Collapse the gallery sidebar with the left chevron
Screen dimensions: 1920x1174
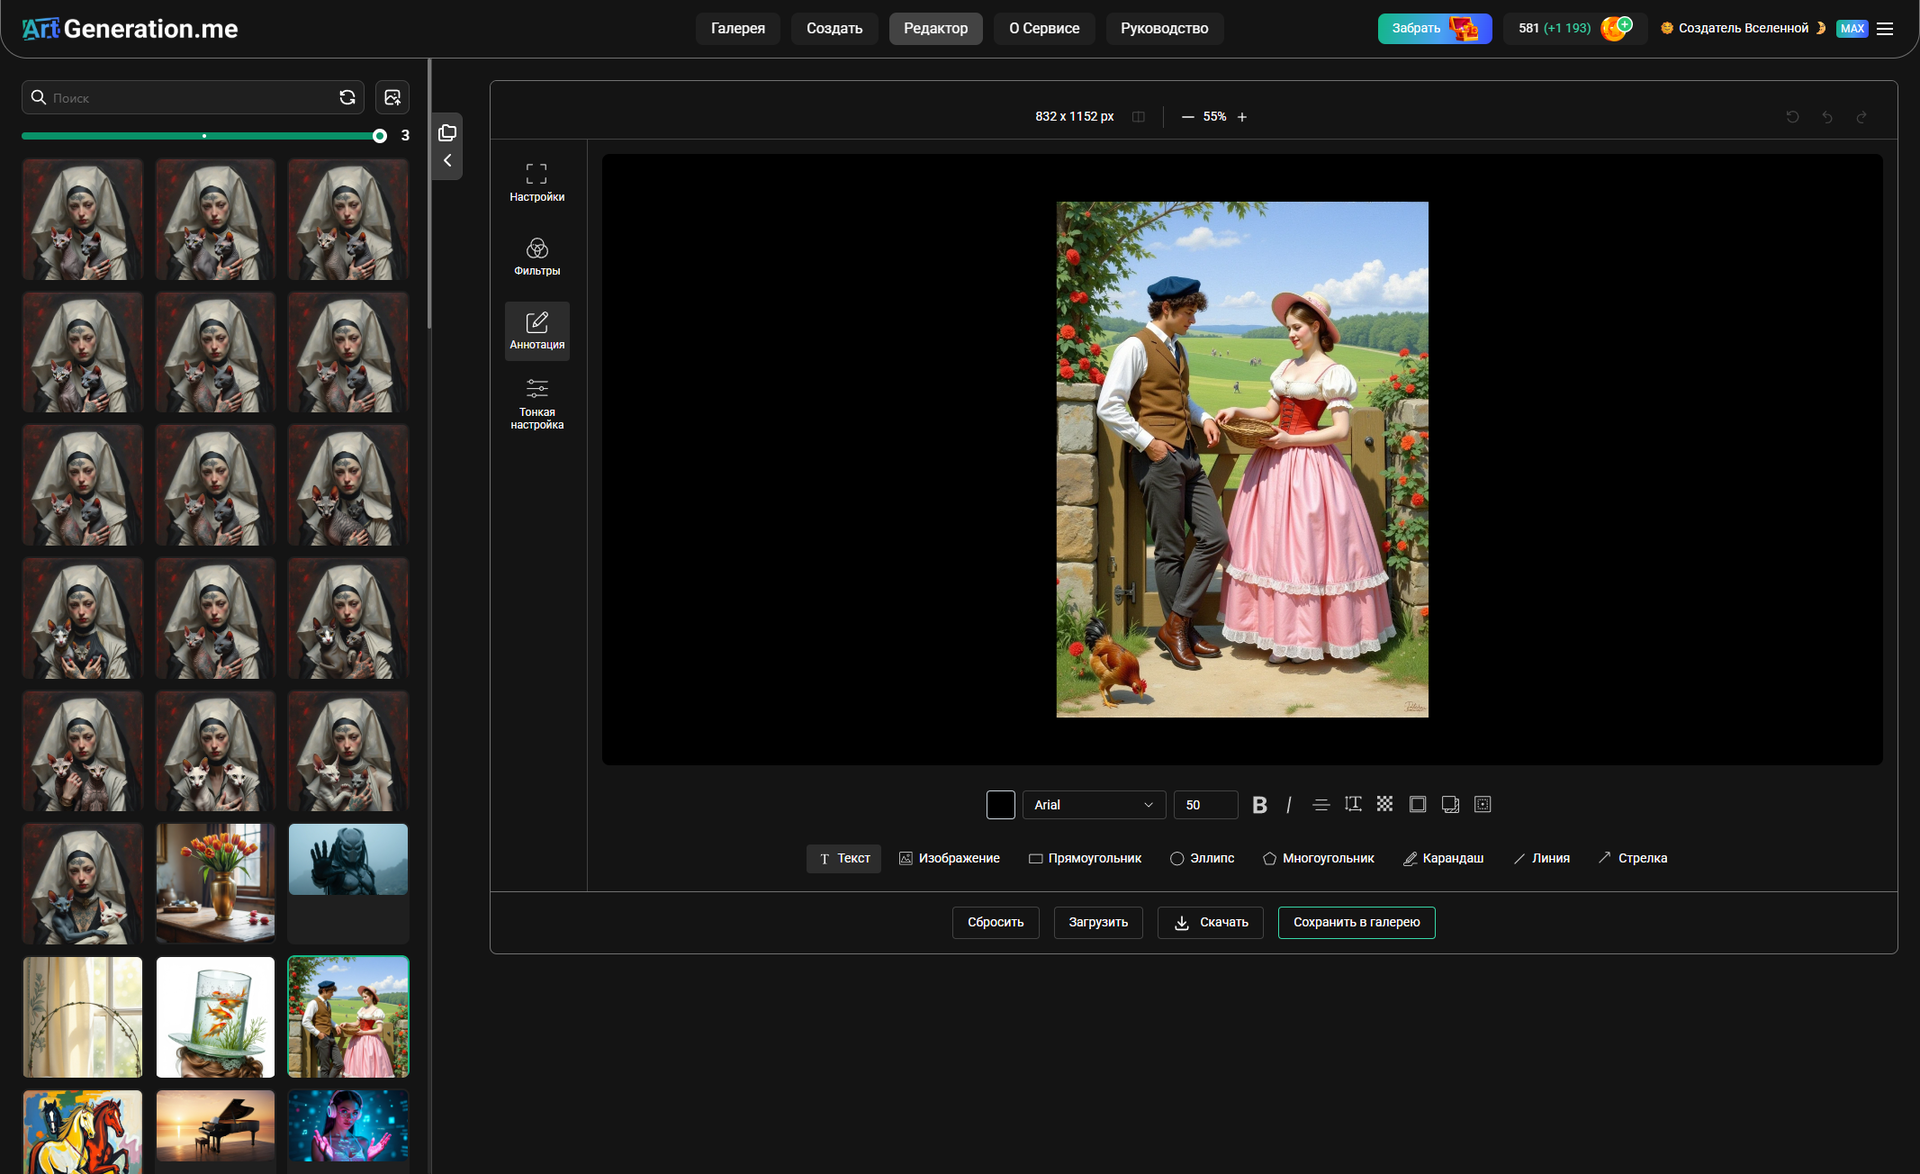coord(447,161)
